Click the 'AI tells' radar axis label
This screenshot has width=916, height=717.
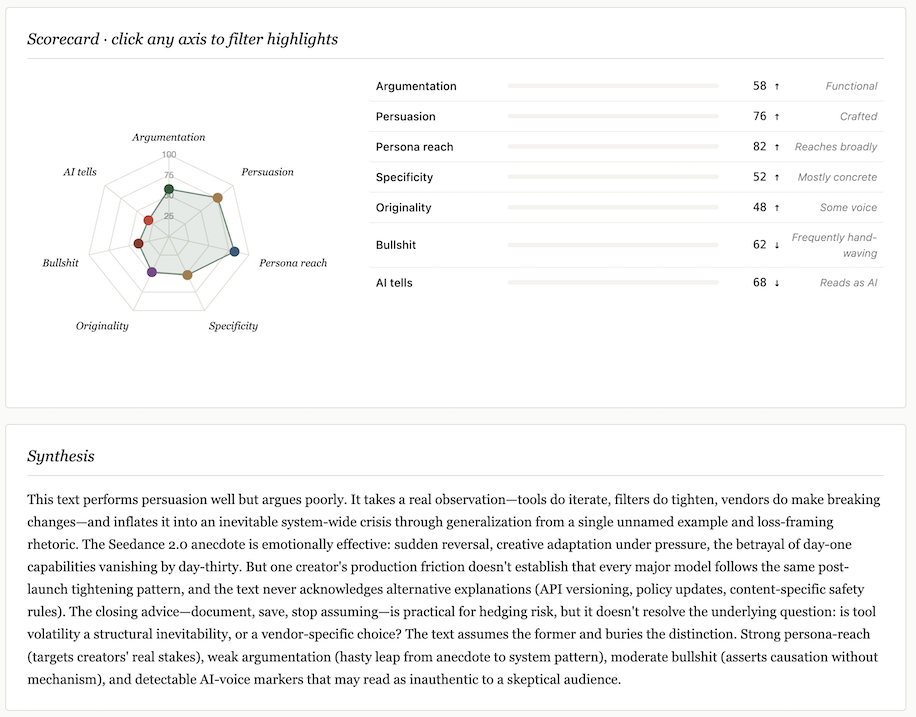point(80,172)
